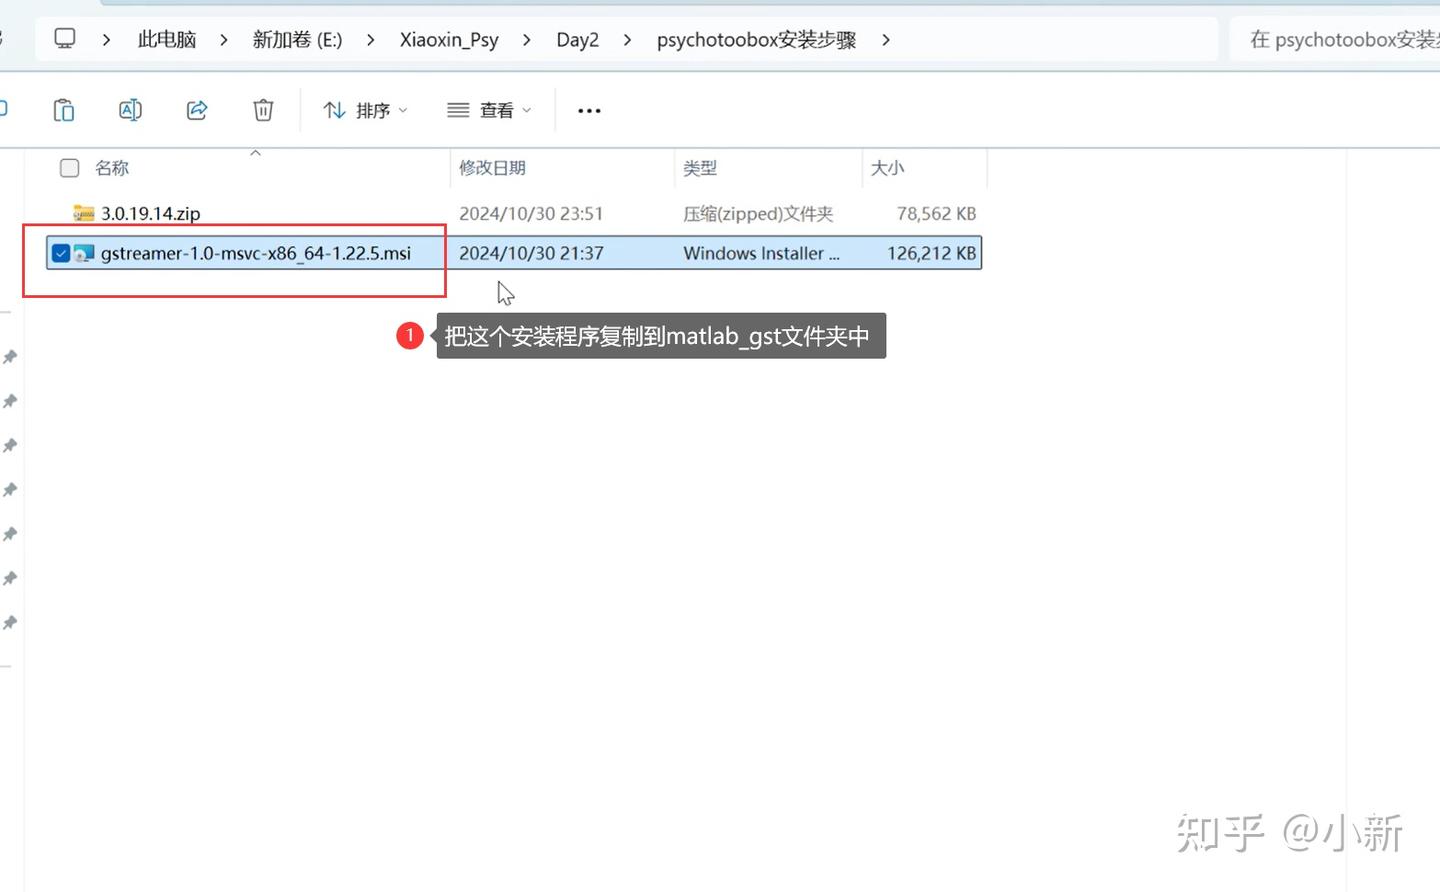The width and height of the screenshot is (1440, 892).
Task: Click the Paste icon in the toolbar
Action: coord(63,110)
